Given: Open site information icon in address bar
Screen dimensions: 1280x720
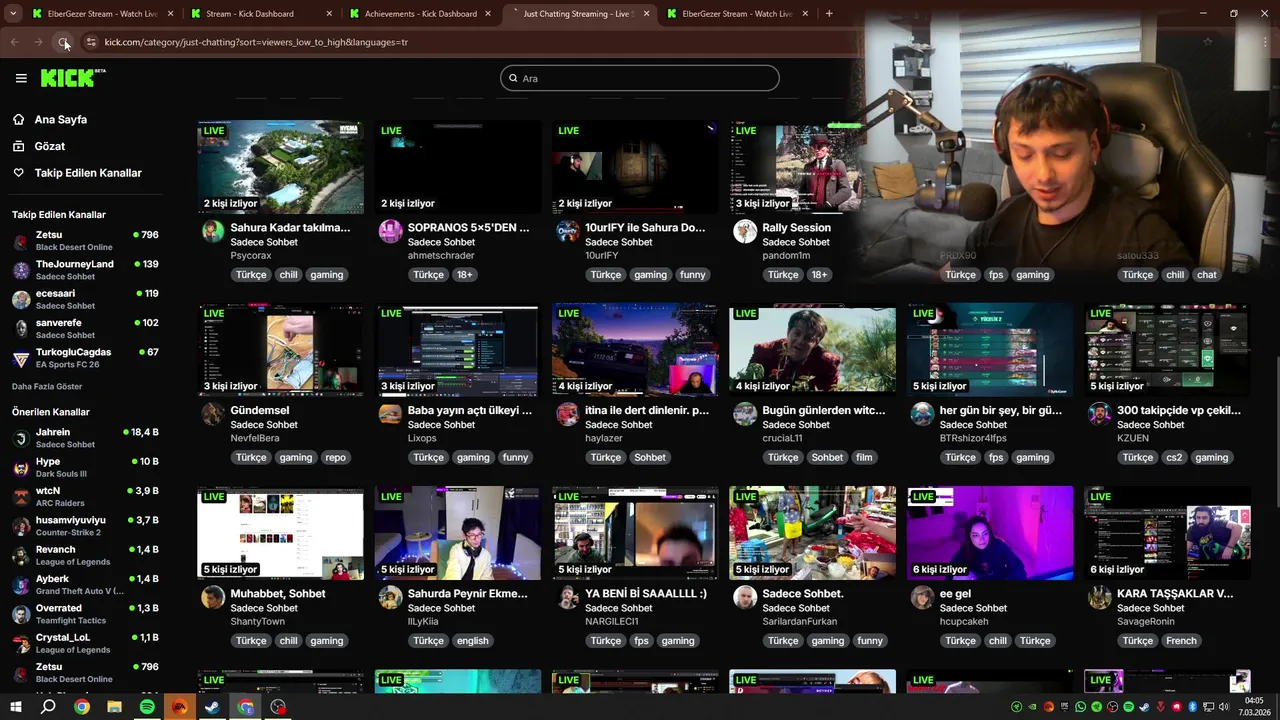Looking at the screenshot, I should pyautogui.click(x=91, y=42).
